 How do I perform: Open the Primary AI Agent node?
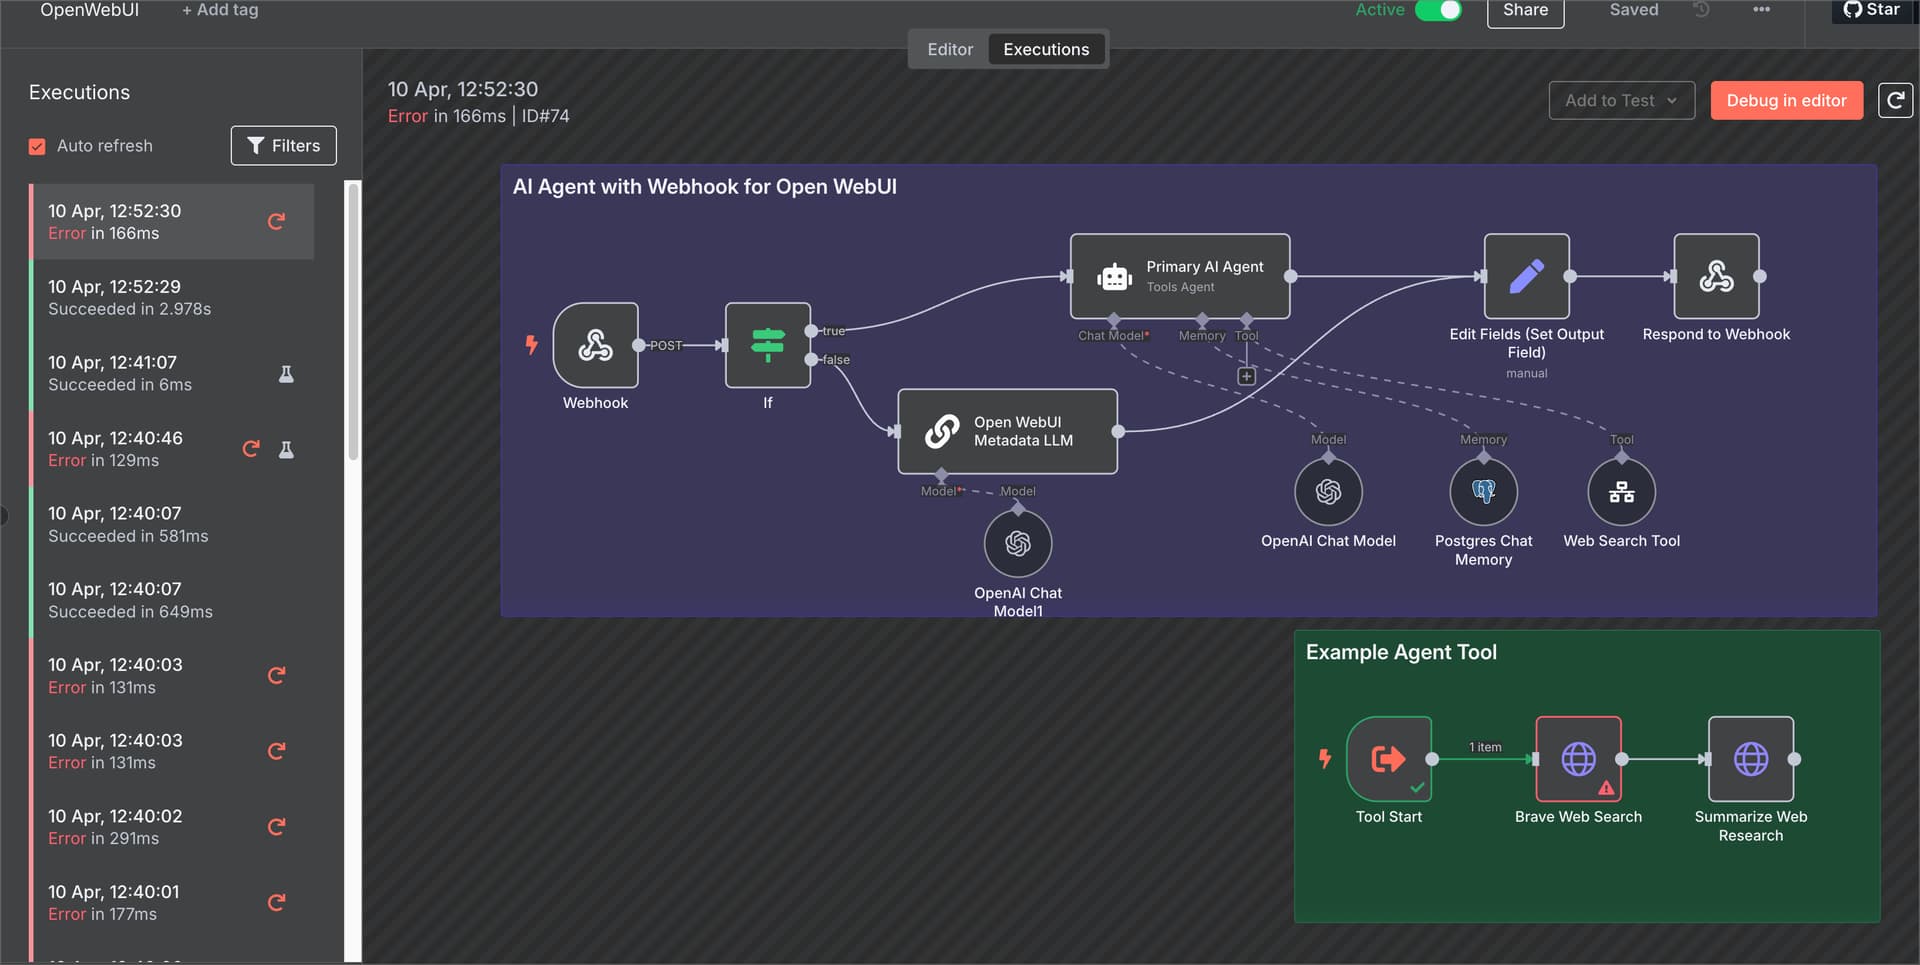pyautogui.click(x=1179, y=276)
